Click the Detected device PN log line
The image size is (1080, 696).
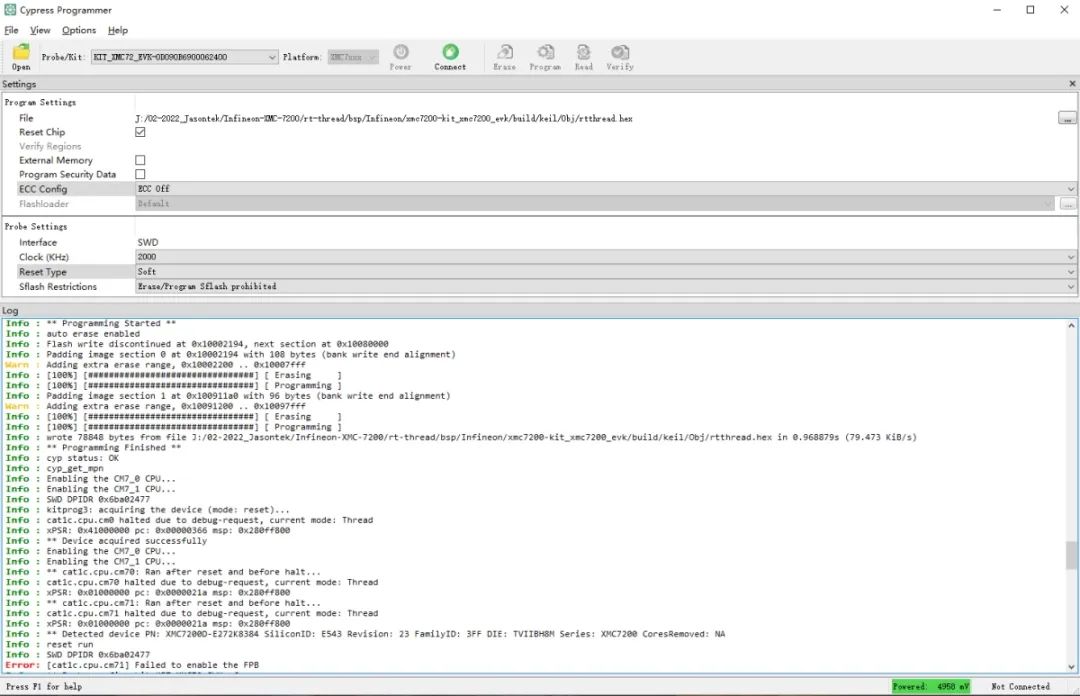(365, 634)
